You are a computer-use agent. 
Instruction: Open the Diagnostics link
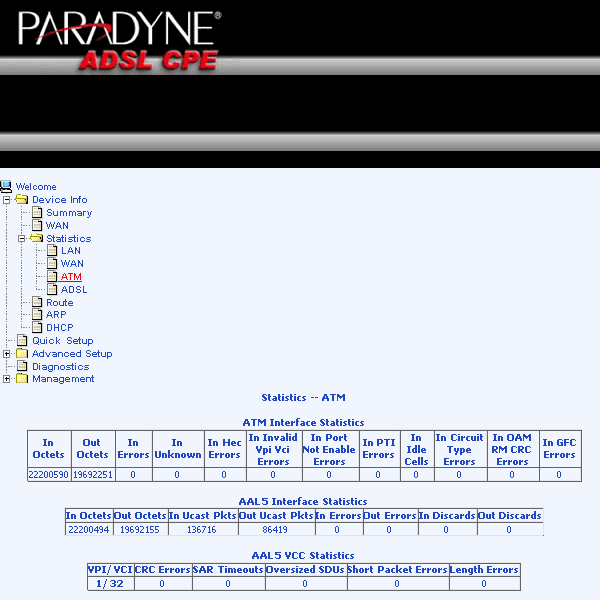pos(60,367)
